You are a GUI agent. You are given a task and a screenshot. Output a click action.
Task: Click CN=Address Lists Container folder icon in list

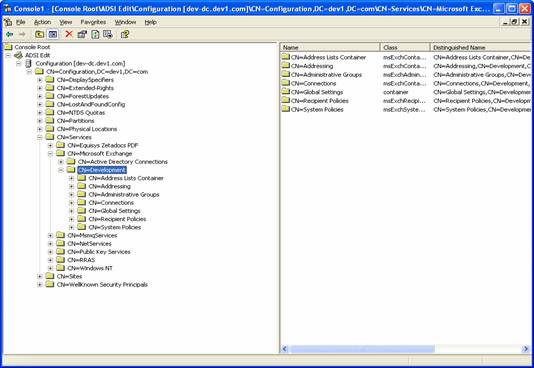click(286, 57)
